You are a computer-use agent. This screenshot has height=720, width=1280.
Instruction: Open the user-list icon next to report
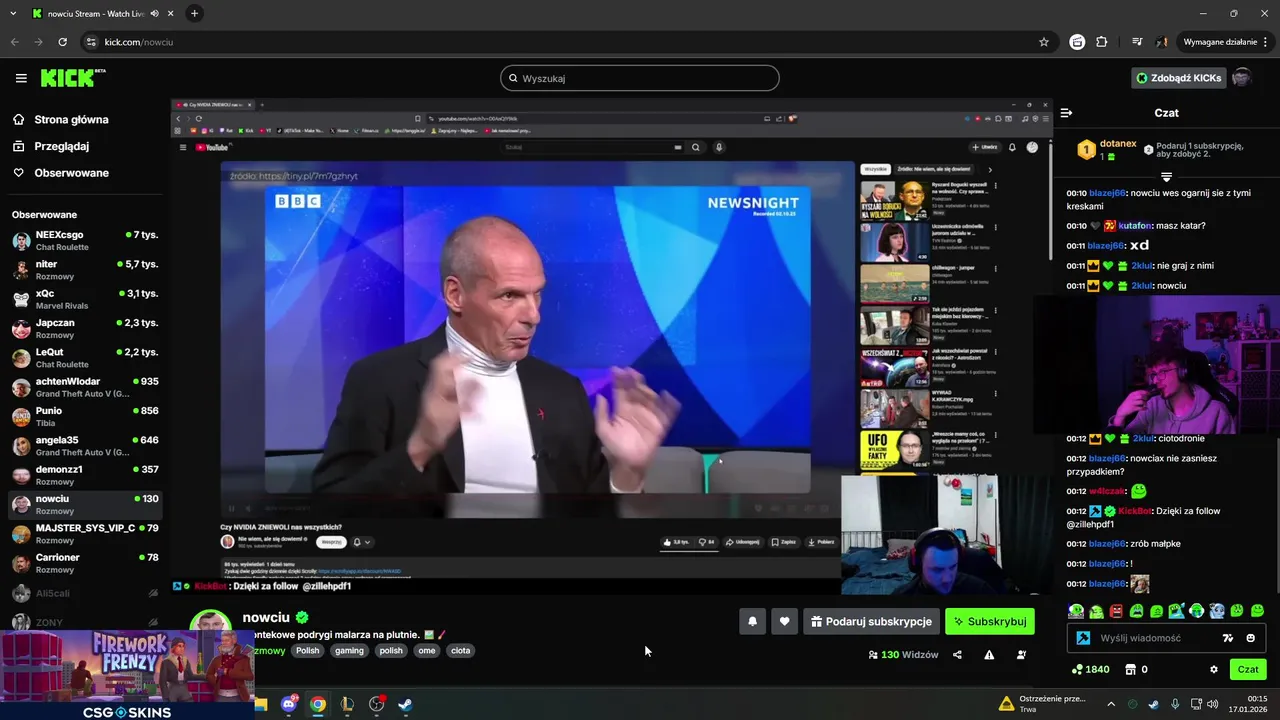click(1021, 655)
